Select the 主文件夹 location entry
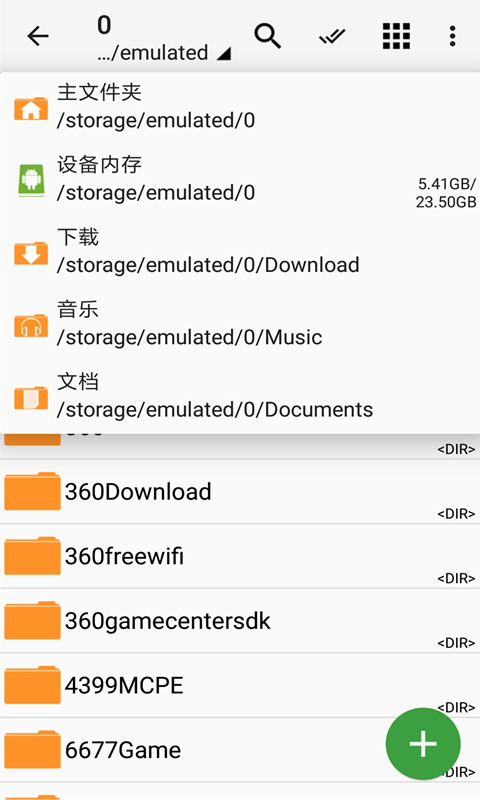 tap(240, 107)
